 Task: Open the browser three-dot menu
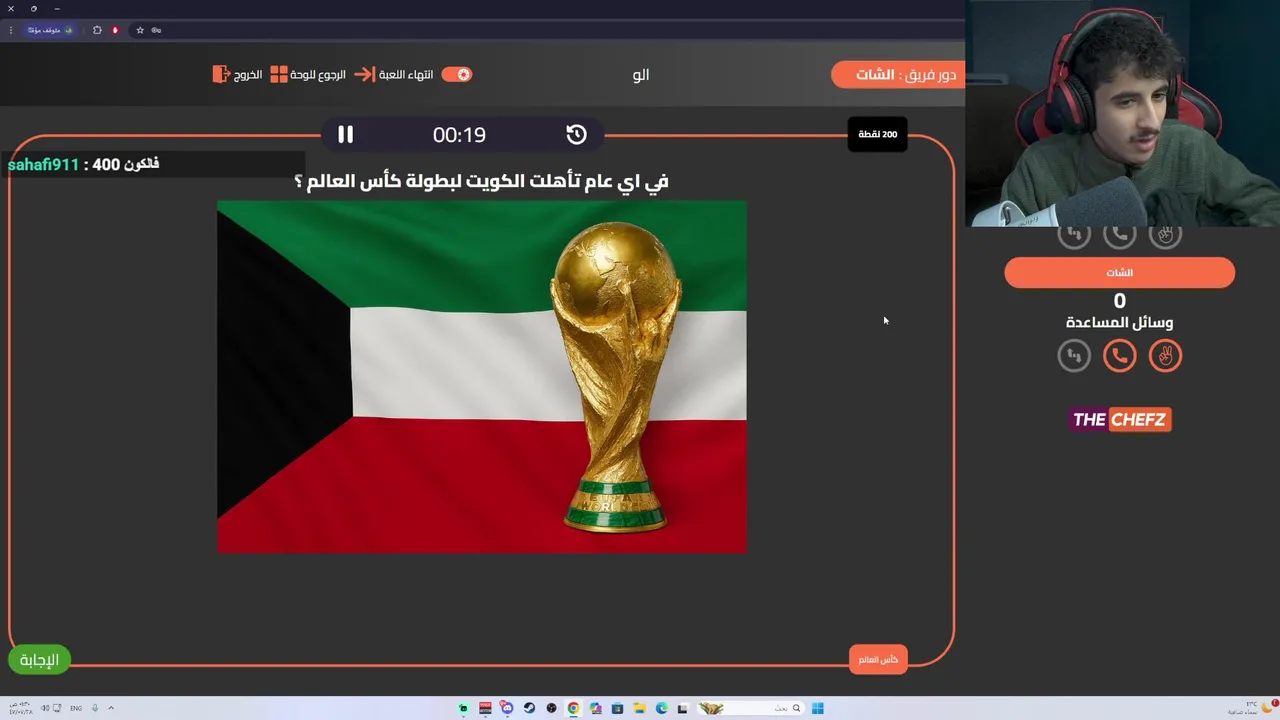click(x=11, y=30)
